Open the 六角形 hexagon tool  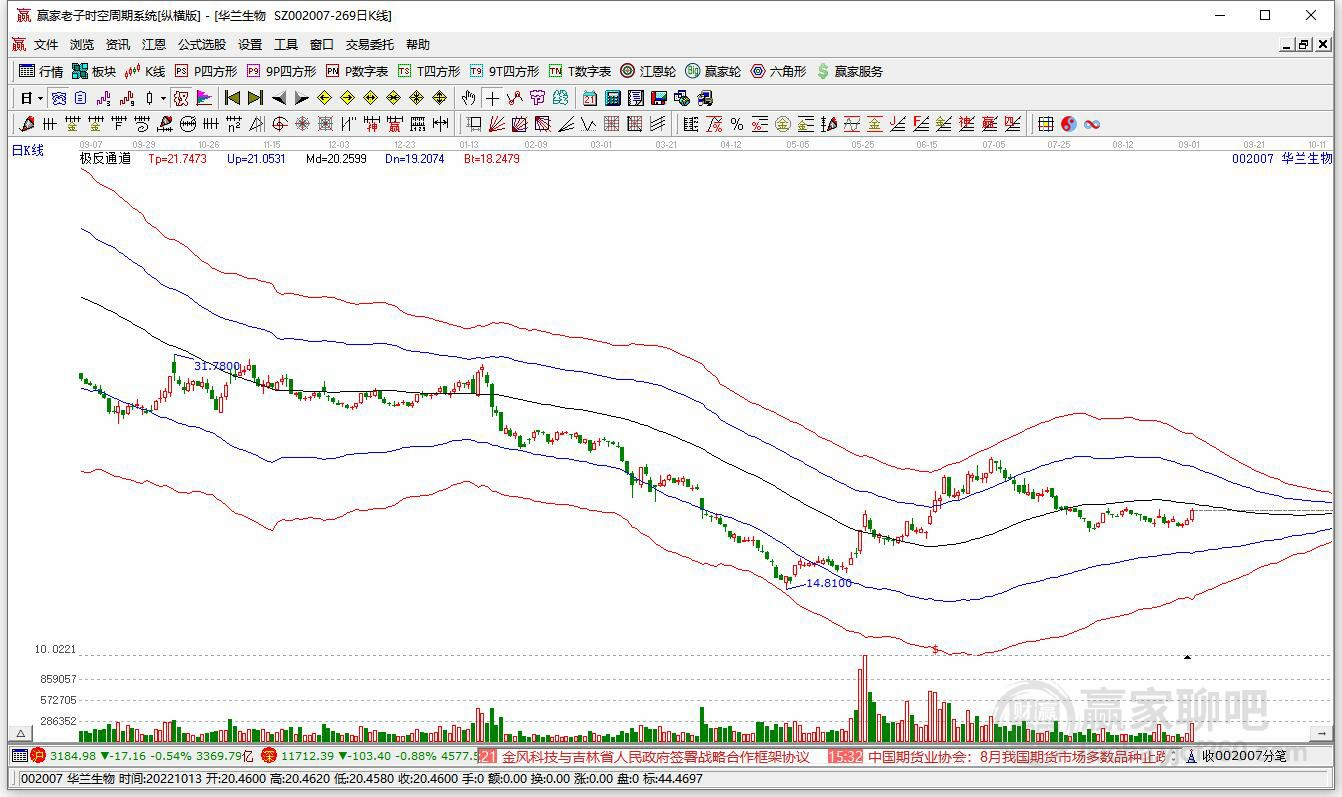778,71
